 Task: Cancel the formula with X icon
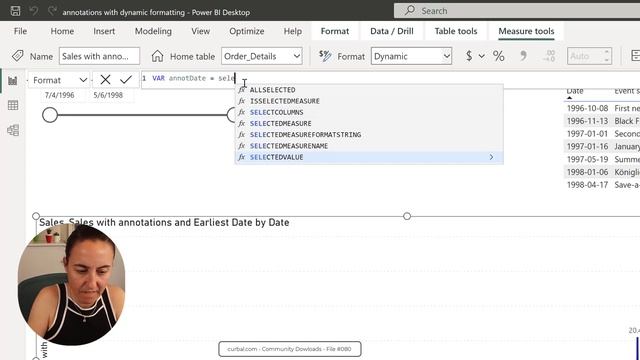point(105,80)
